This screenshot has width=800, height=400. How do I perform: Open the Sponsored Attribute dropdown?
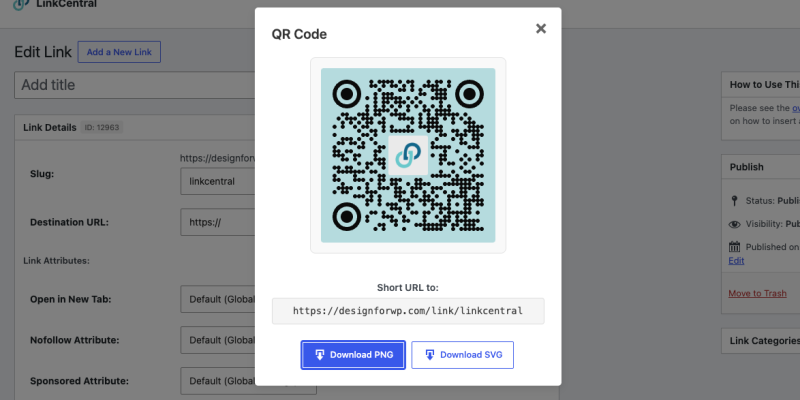click(248, 381)
